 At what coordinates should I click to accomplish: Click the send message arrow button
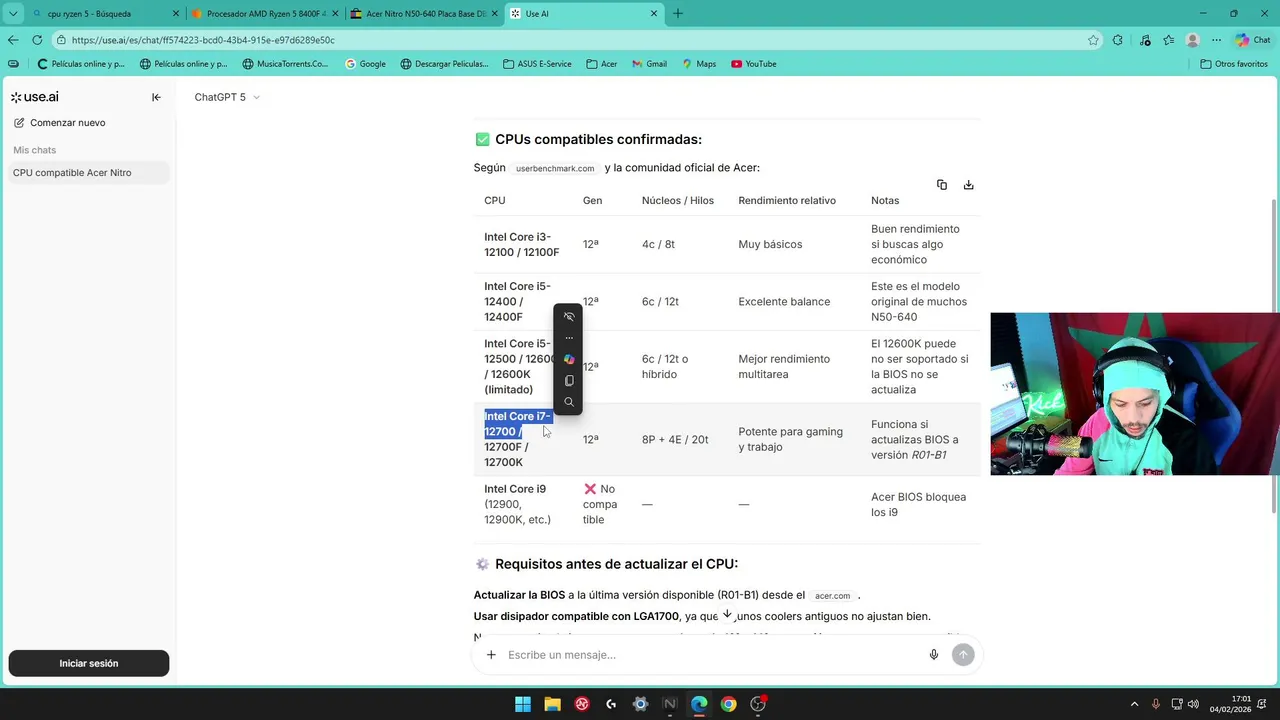pos(963,655)
